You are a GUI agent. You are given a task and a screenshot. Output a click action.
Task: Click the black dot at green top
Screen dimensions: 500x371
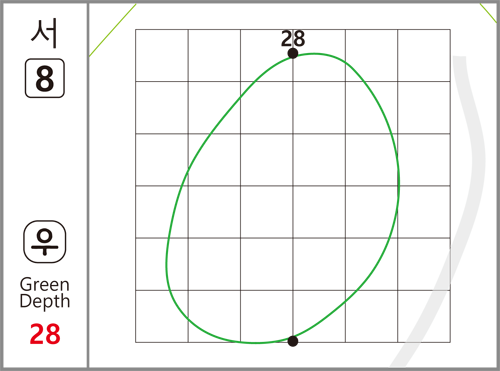[293, 53]
